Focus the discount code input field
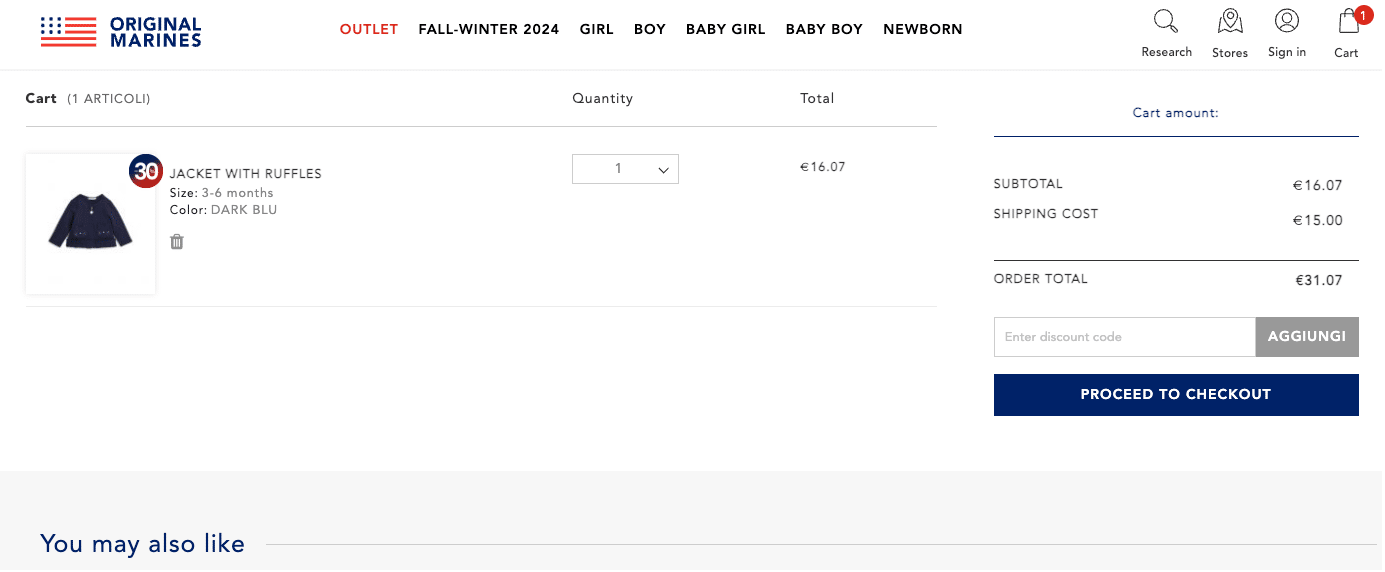The height and width of the screenshot is (572, 1385). (1124, 337)
